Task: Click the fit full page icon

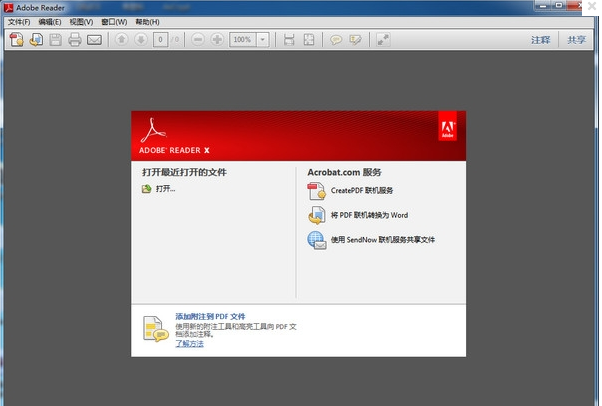Action: coord(309,40)
